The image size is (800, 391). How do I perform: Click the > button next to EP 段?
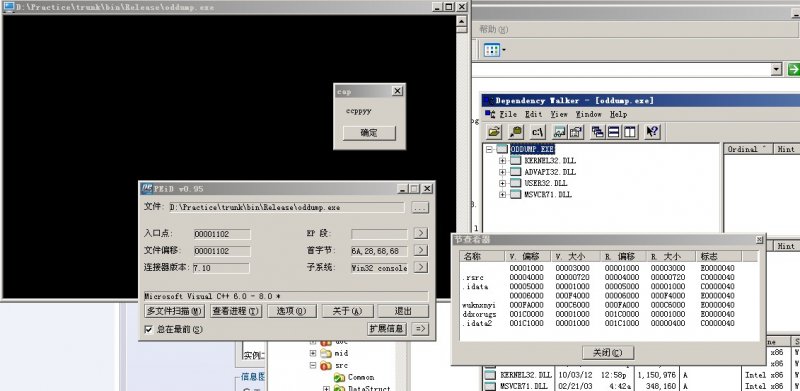click(420, 233)
